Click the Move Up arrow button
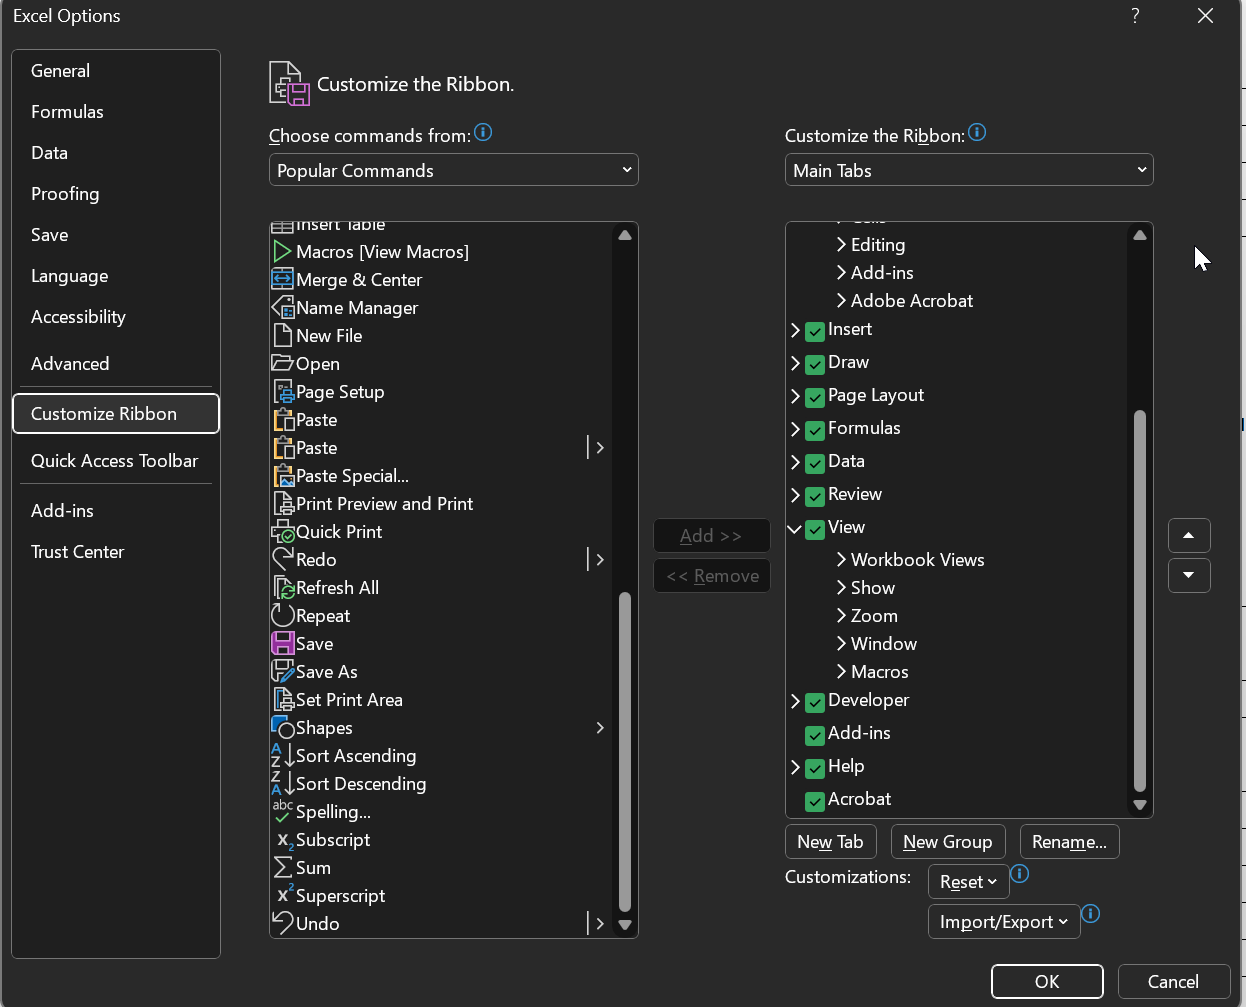The width and height of the screenshot is (1246, 1007). click(1189, 536)
